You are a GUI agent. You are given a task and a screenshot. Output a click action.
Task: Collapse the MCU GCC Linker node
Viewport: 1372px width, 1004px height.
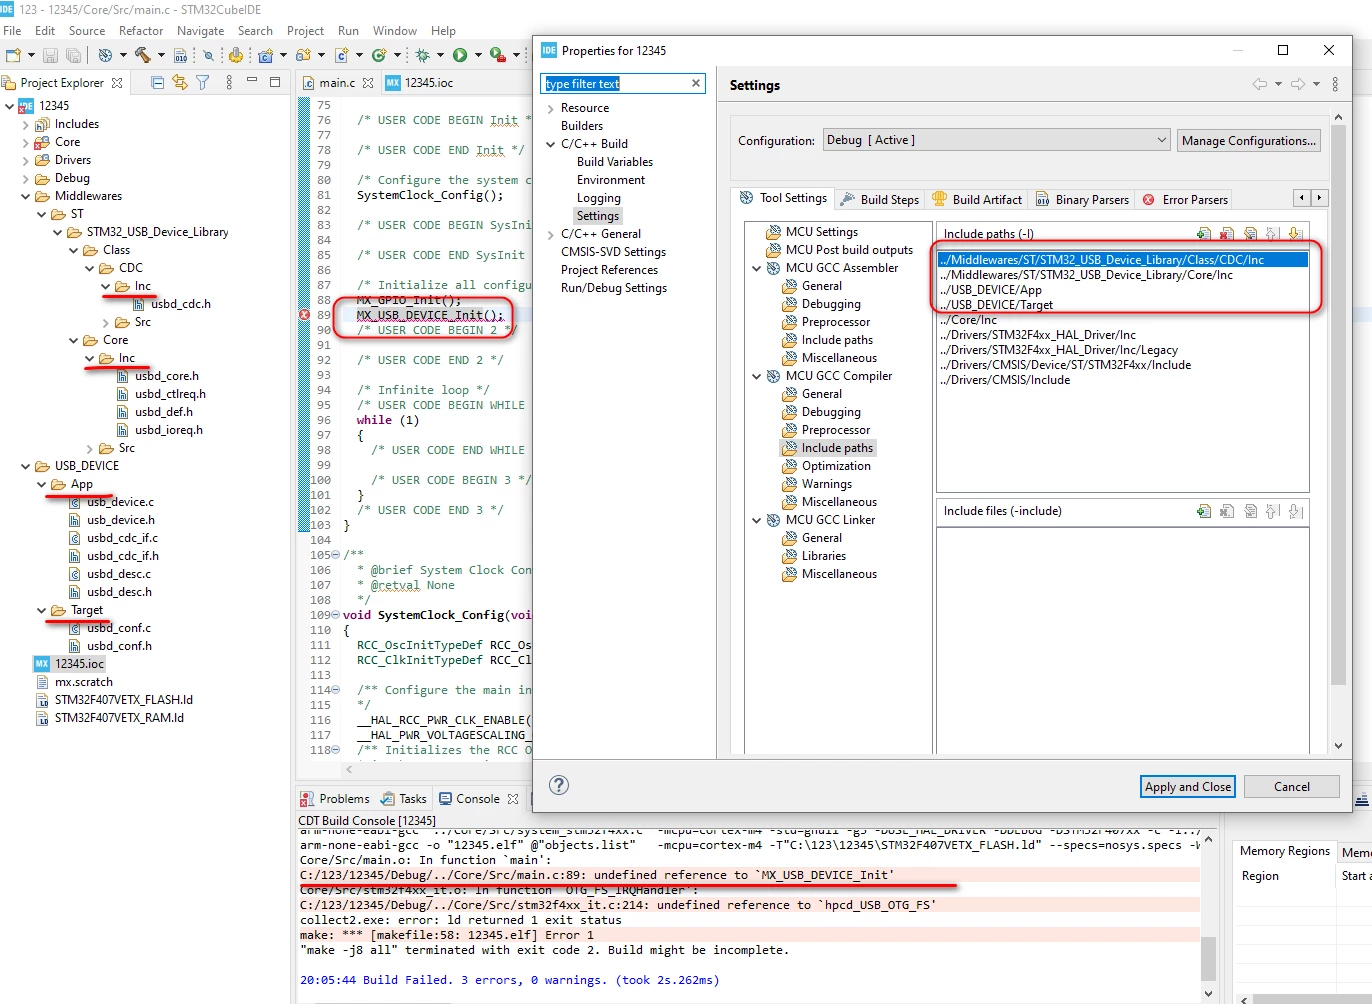coord(757,520)
